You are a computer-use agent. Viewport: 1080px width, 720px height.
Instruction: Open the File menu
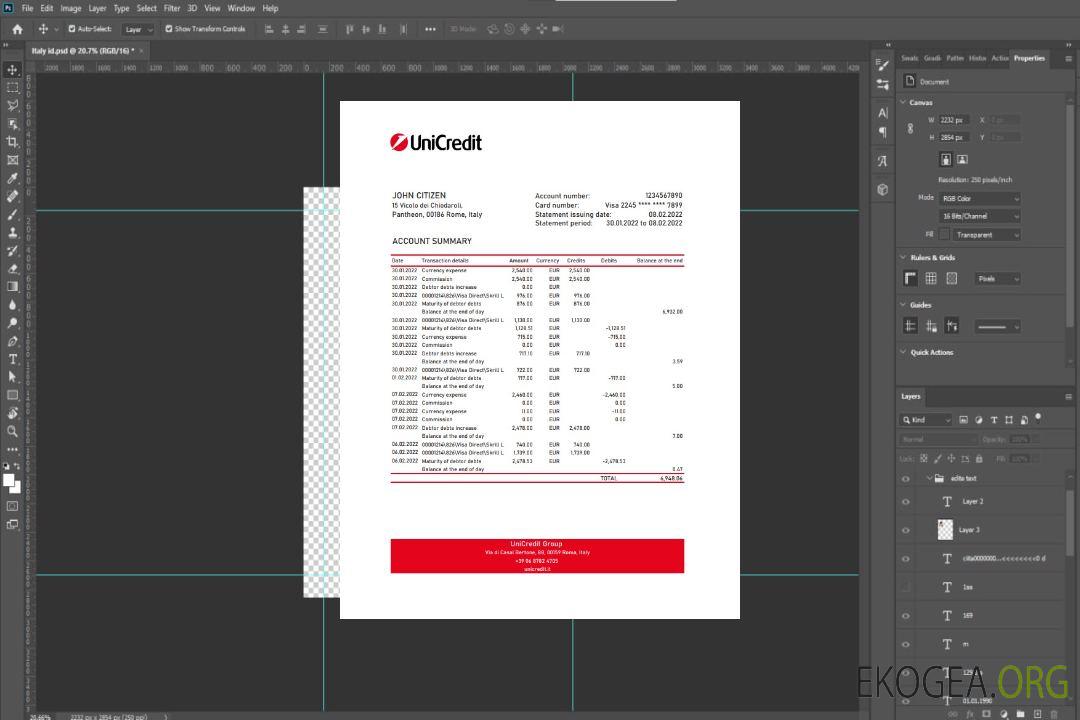pos(28,8)
